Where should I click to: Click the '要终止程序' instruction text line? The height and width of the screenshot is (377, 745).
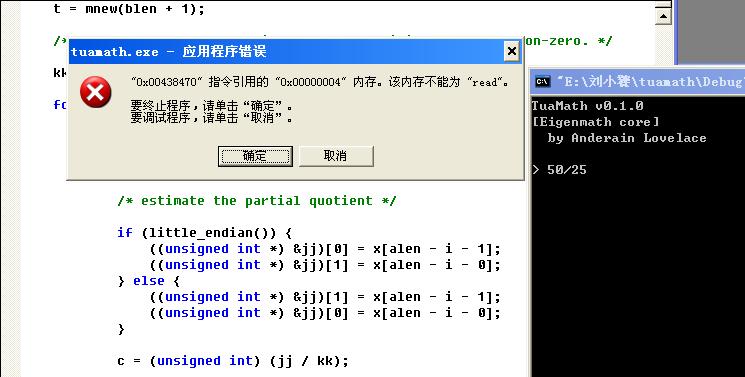(x=212, y=105)
